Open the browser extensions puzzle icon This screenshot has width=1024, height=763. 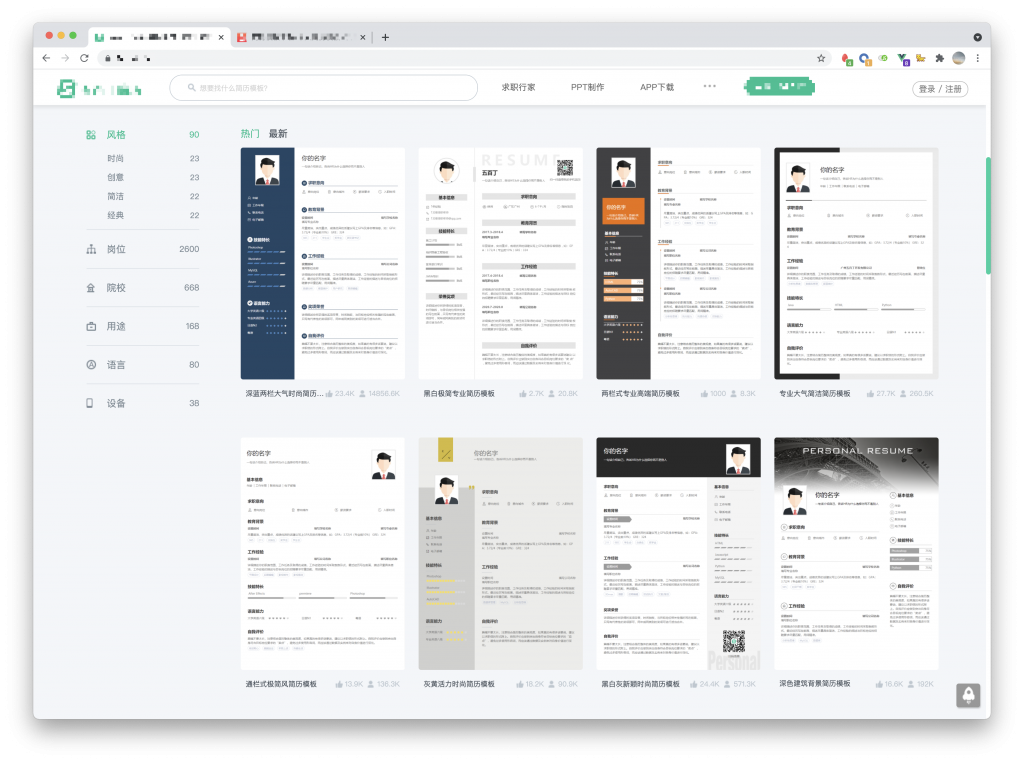[x=939, y=59]
